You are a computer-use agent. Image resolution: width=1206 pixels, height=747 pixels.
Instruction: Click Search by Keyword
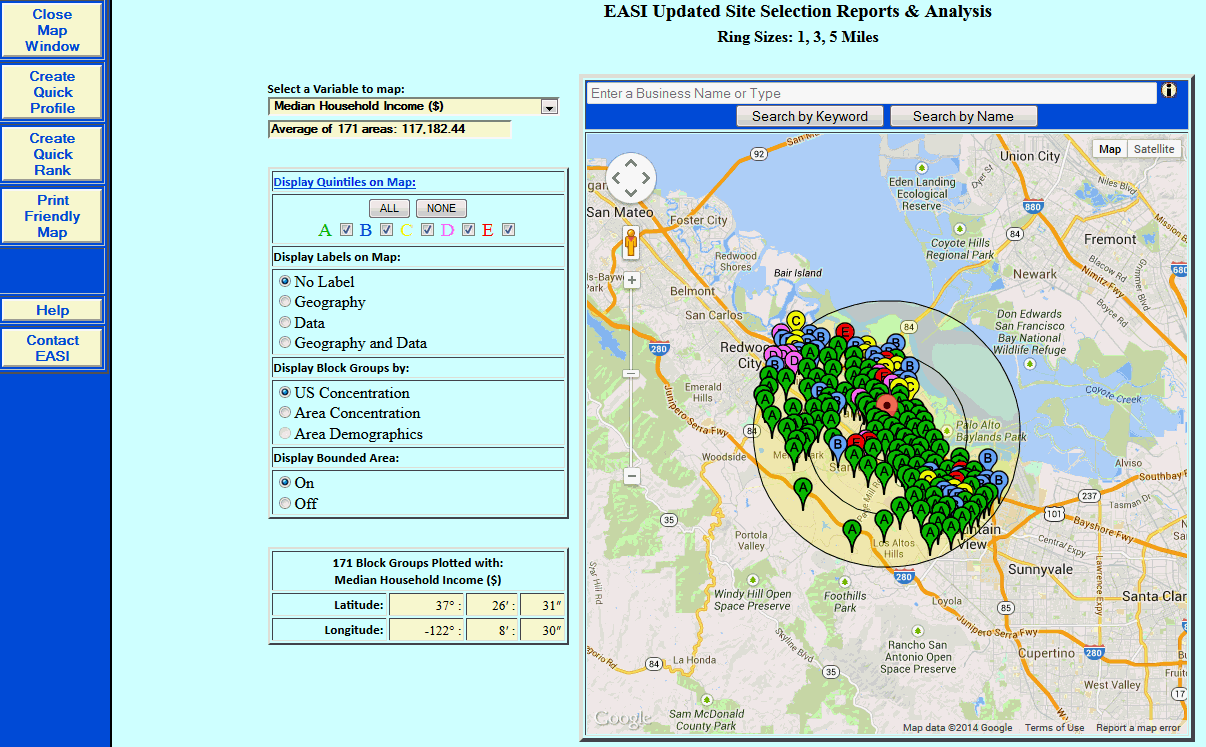(810, 116)
